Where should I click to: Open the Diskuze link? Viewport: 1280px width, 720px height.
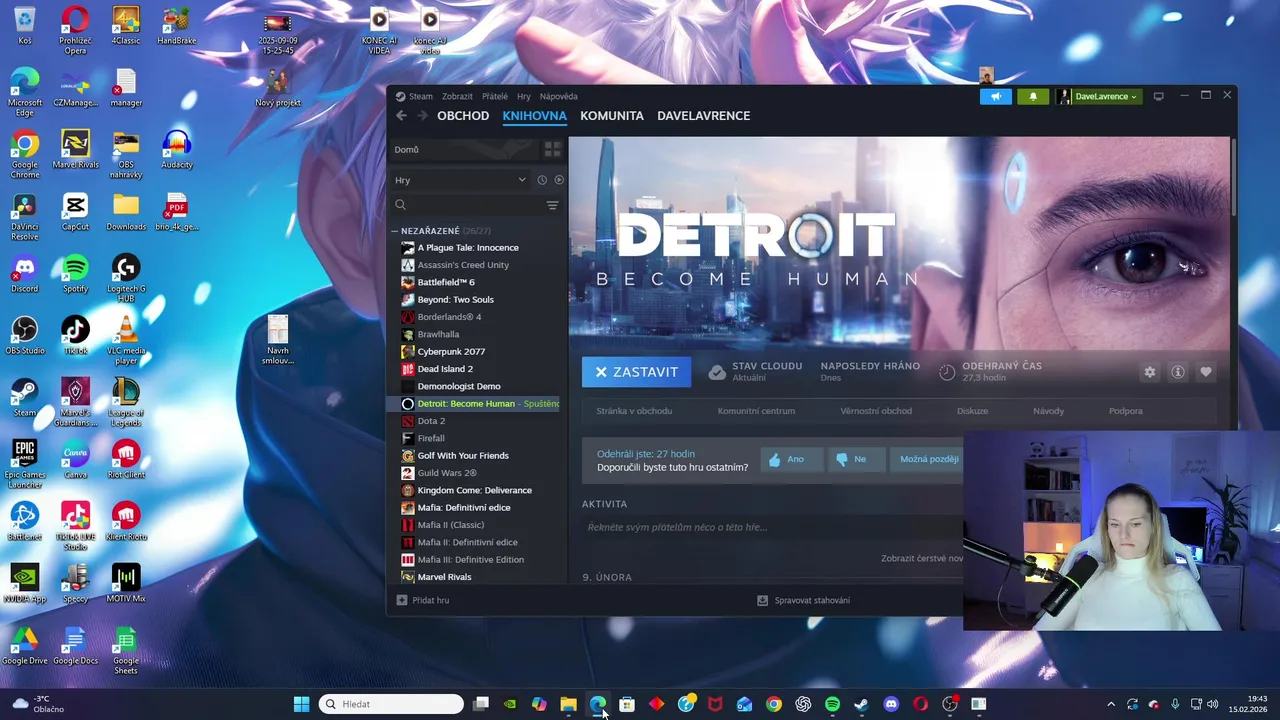(972, 411)
